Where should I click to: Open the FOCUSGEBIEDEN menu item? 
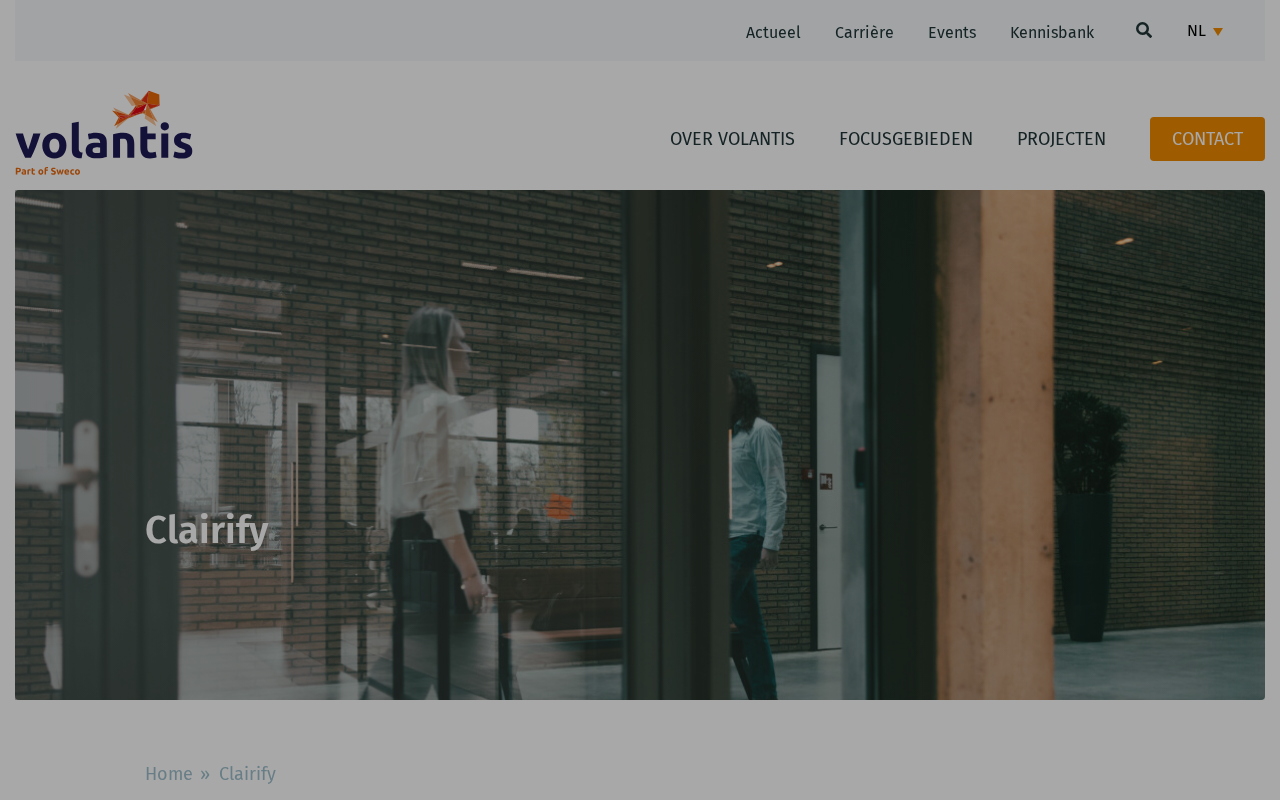point(906,139)
